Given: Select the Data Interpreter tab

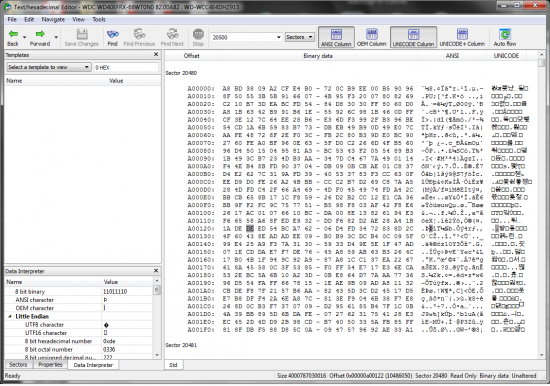Looking at the screenshot, I should (93, 365).
